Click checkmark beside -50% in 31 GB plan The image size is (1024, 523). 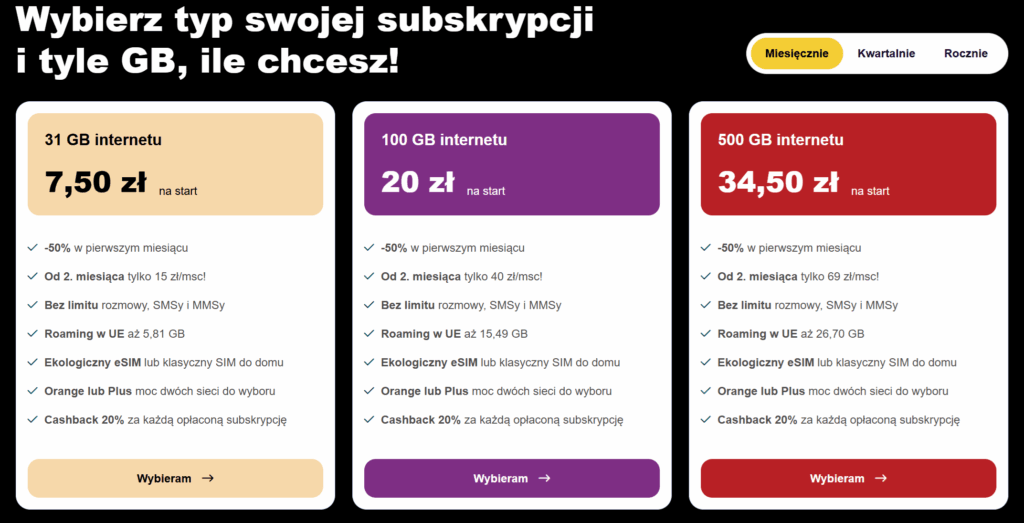click(33, 247)
